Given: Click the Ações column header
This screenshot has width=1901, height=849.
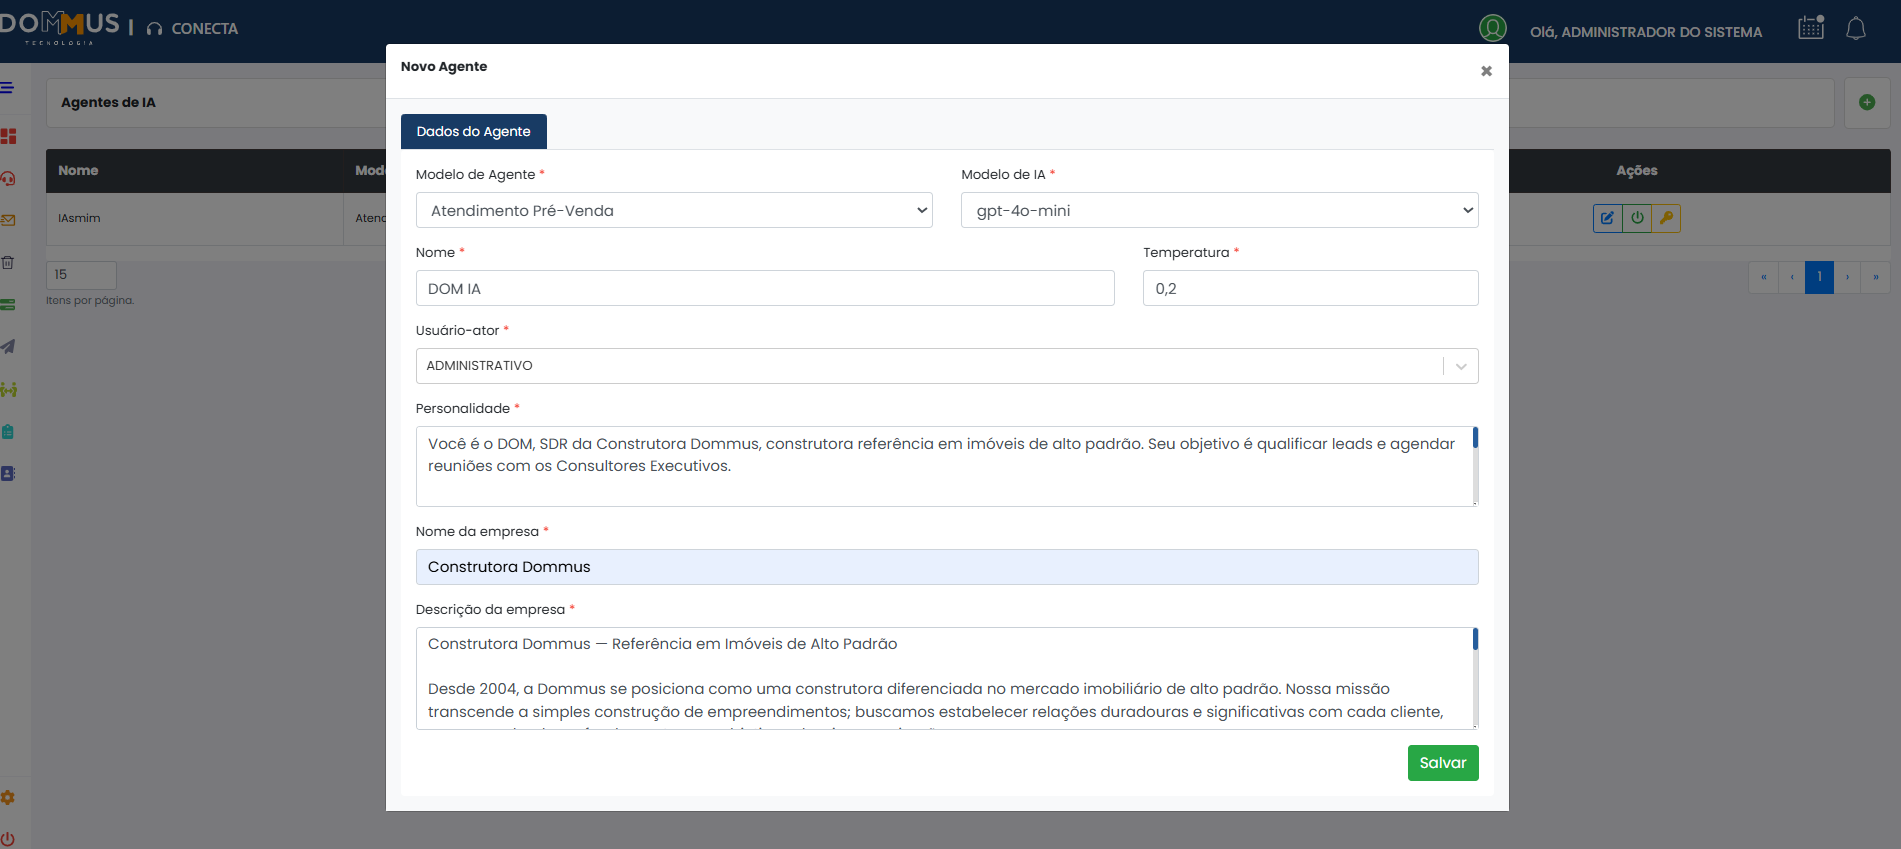Looking at the screenshot, I should (1637, 171).
